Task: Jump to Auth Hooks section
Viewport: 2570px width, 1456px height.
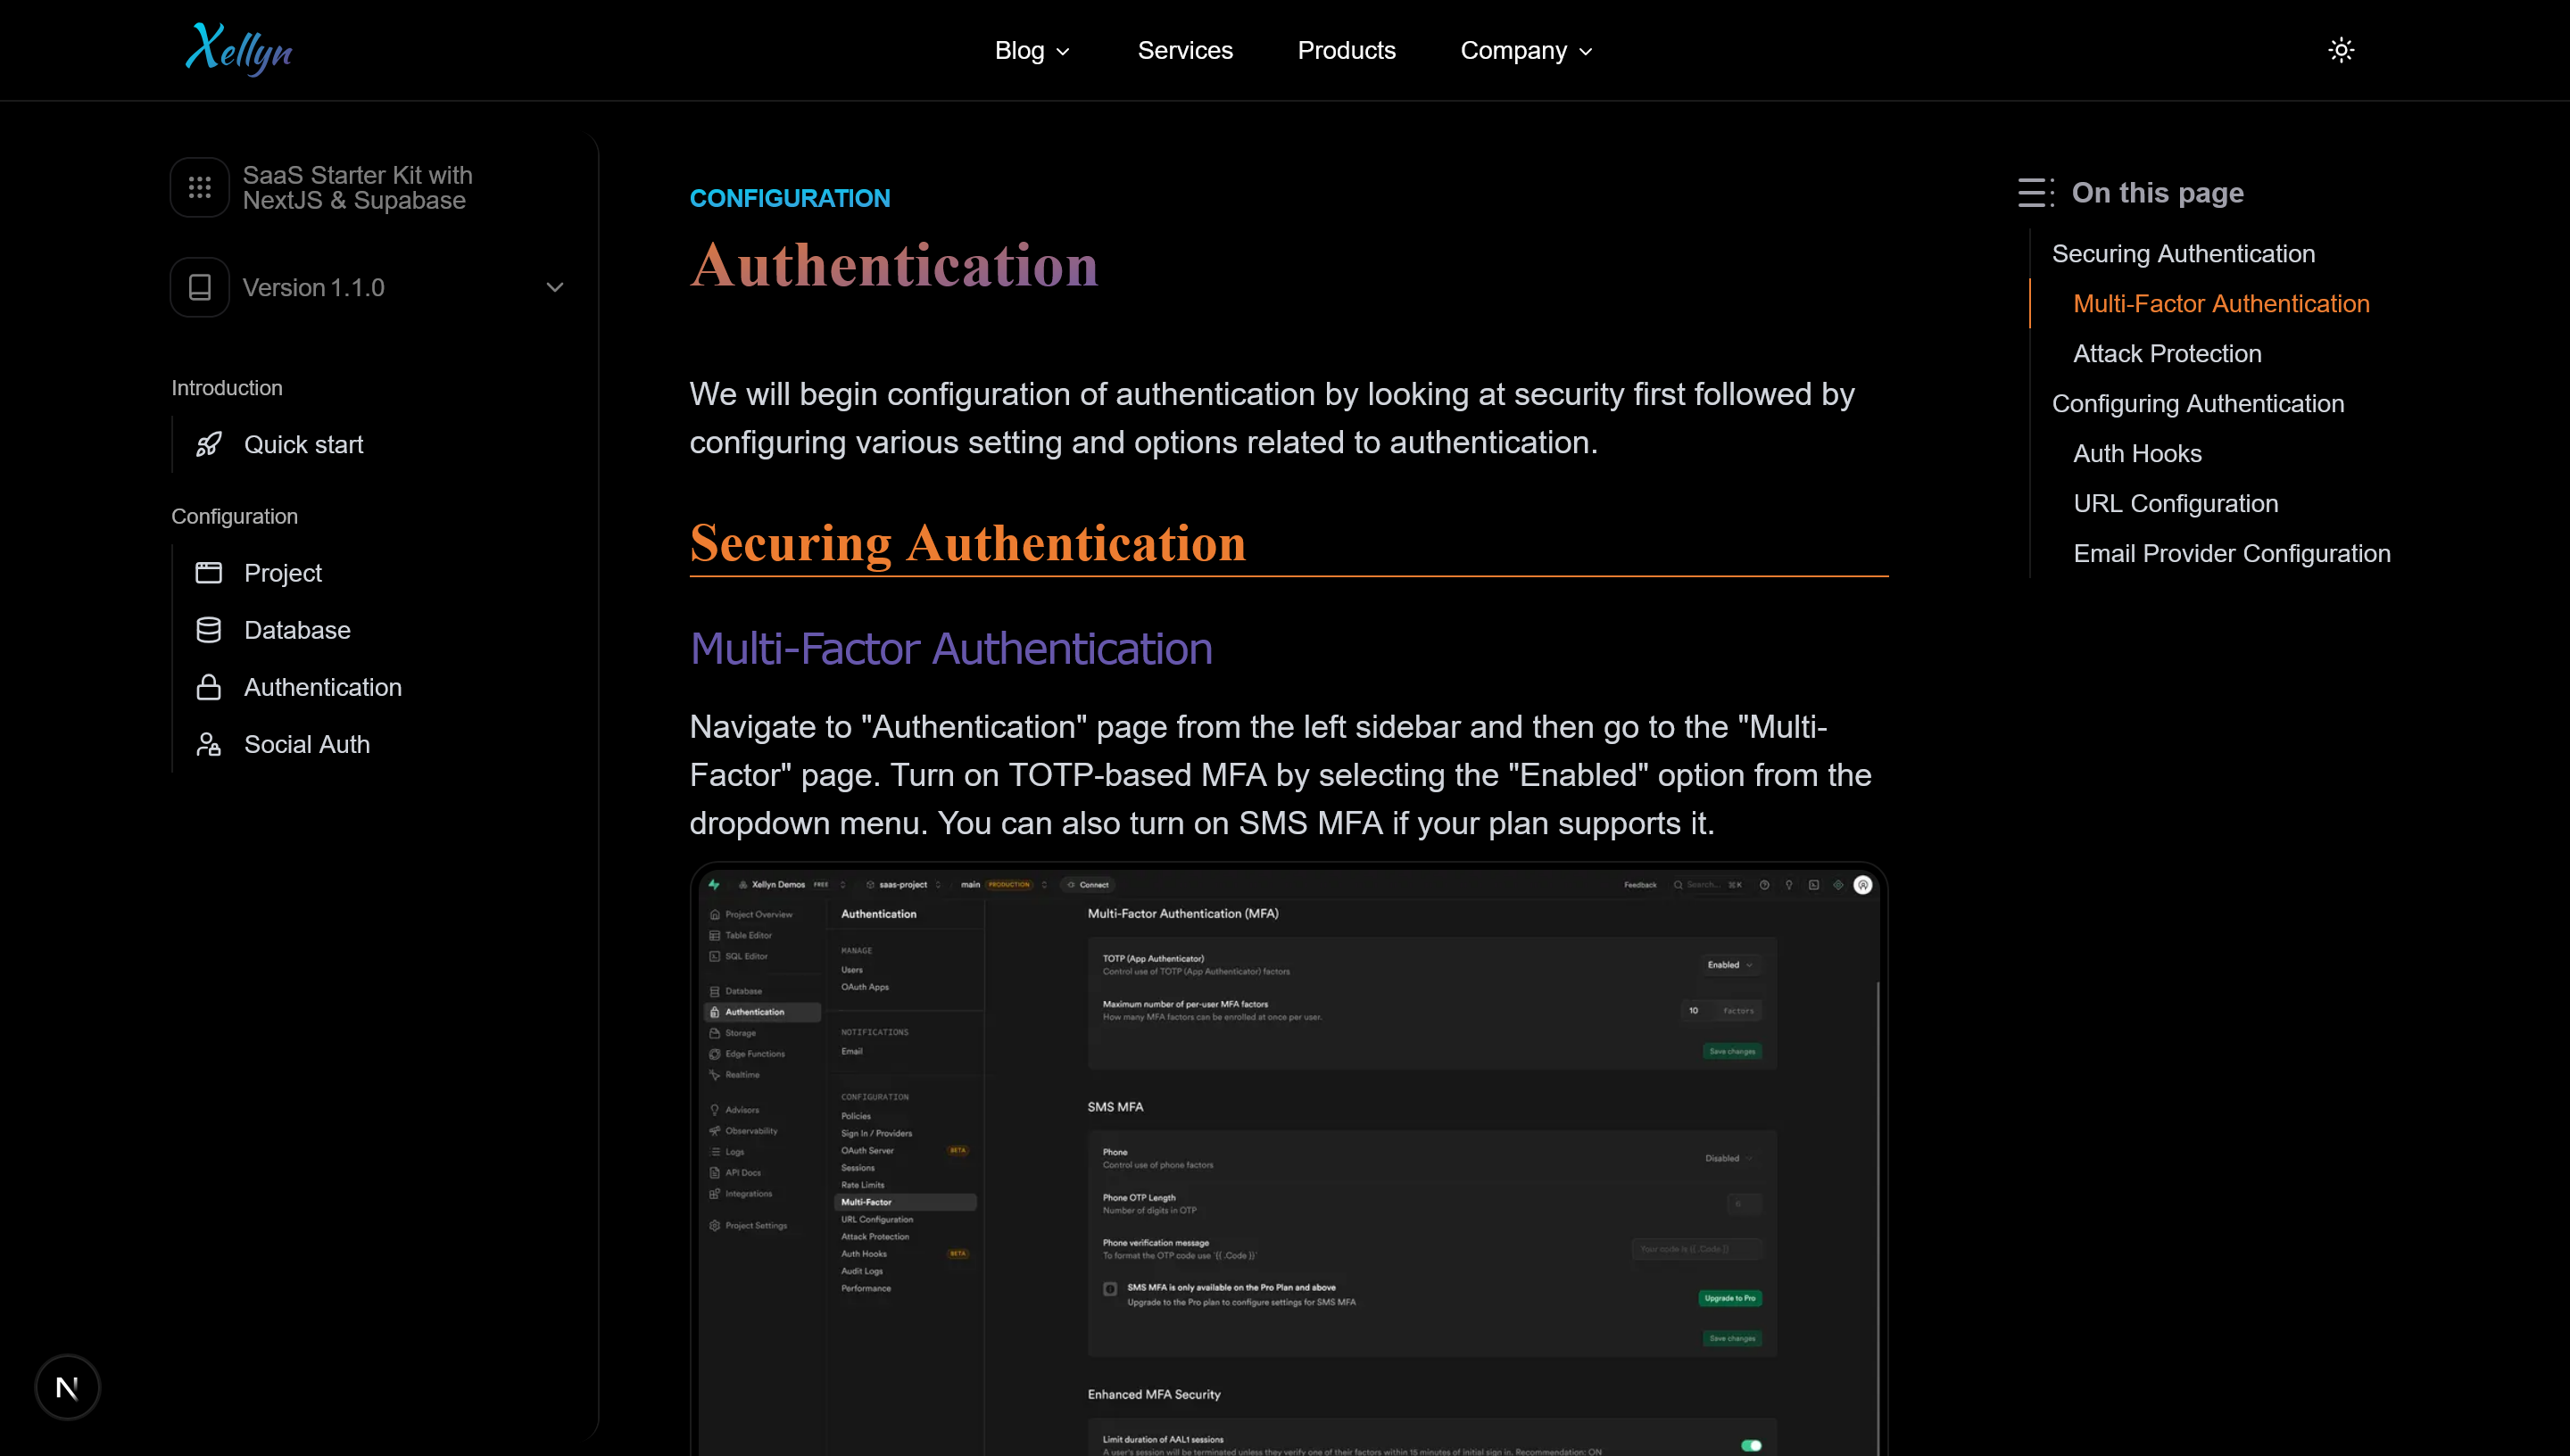Action: (x=2137, y=453)
